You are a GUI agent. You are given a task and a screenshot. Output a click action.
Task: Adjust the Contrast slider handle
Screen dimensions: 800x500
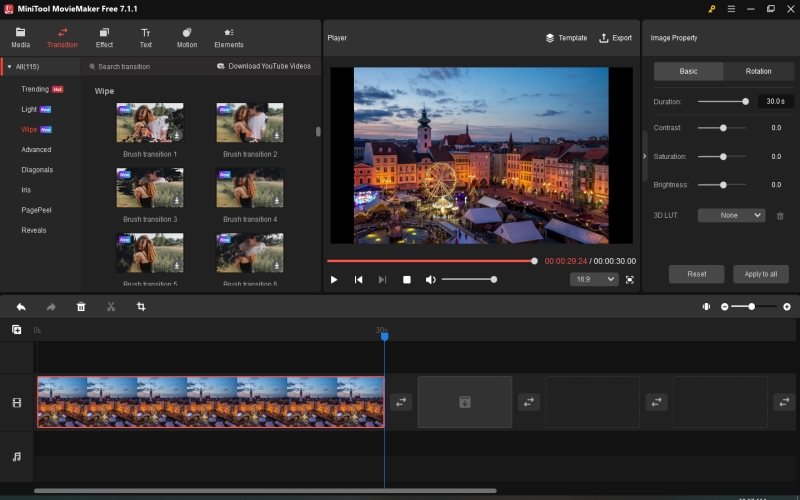[723, 128]
